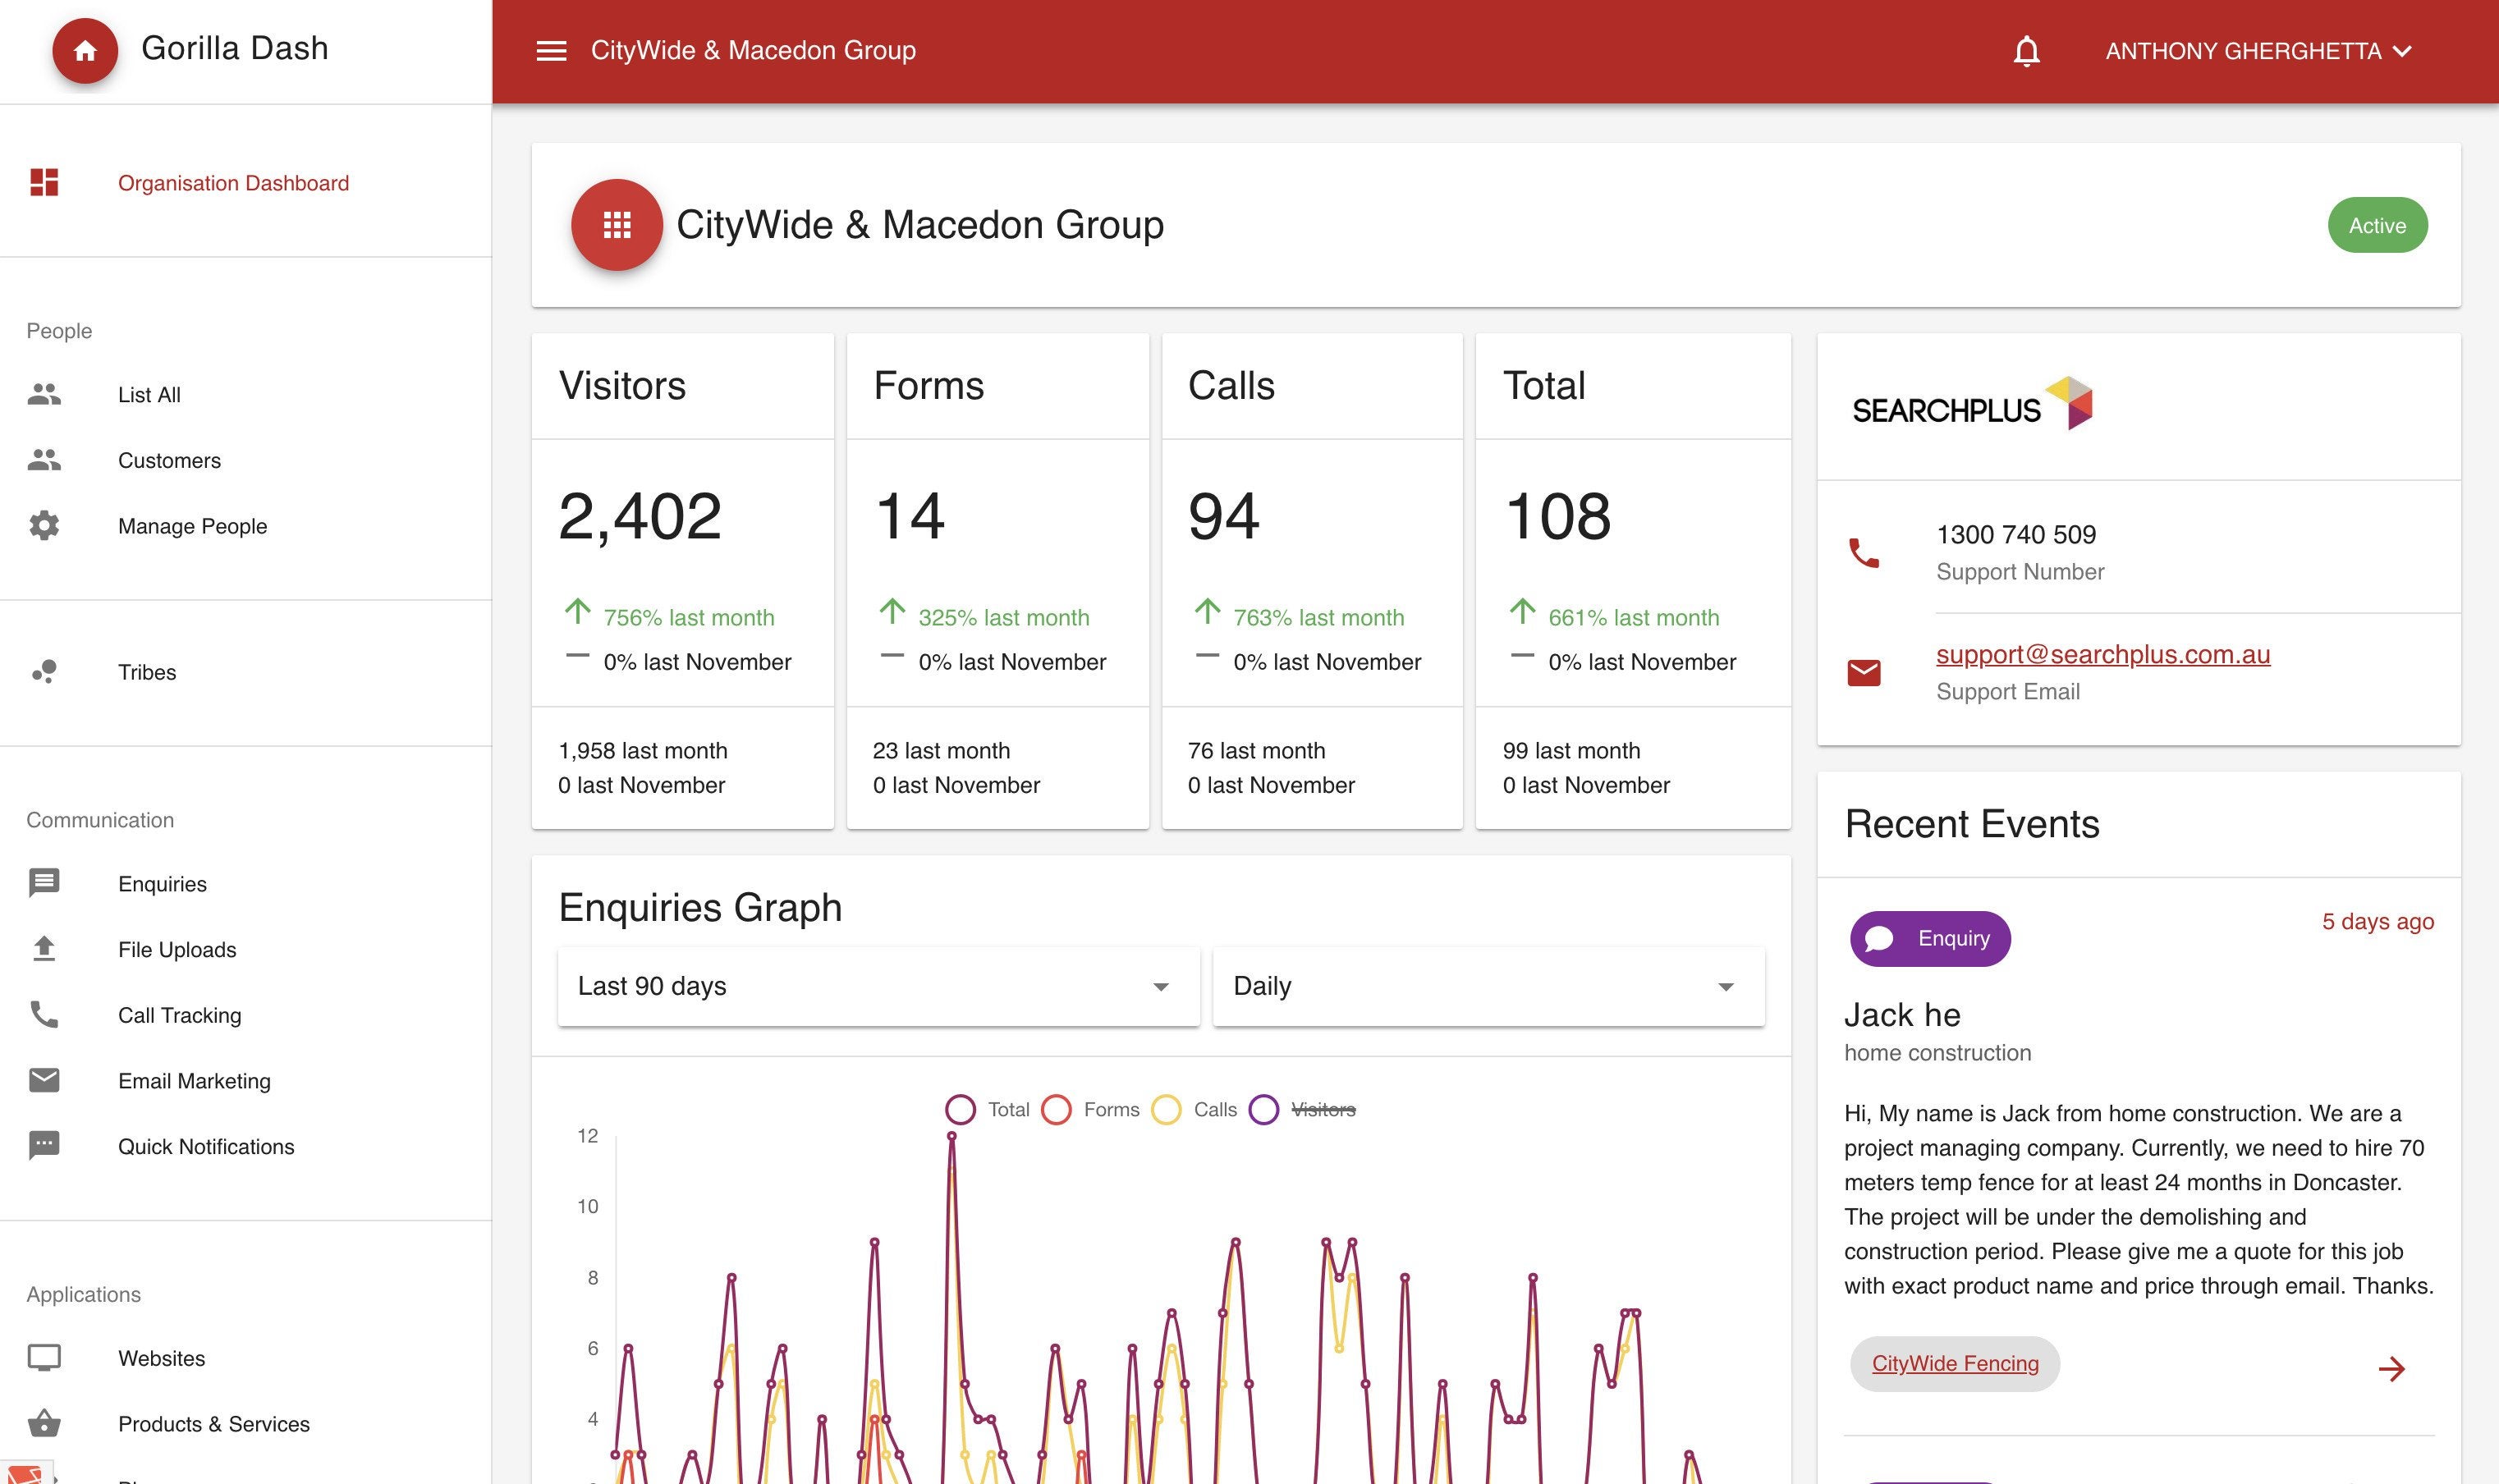
Task: Click the File Uploads upload icon
Action: click(44, 949)
